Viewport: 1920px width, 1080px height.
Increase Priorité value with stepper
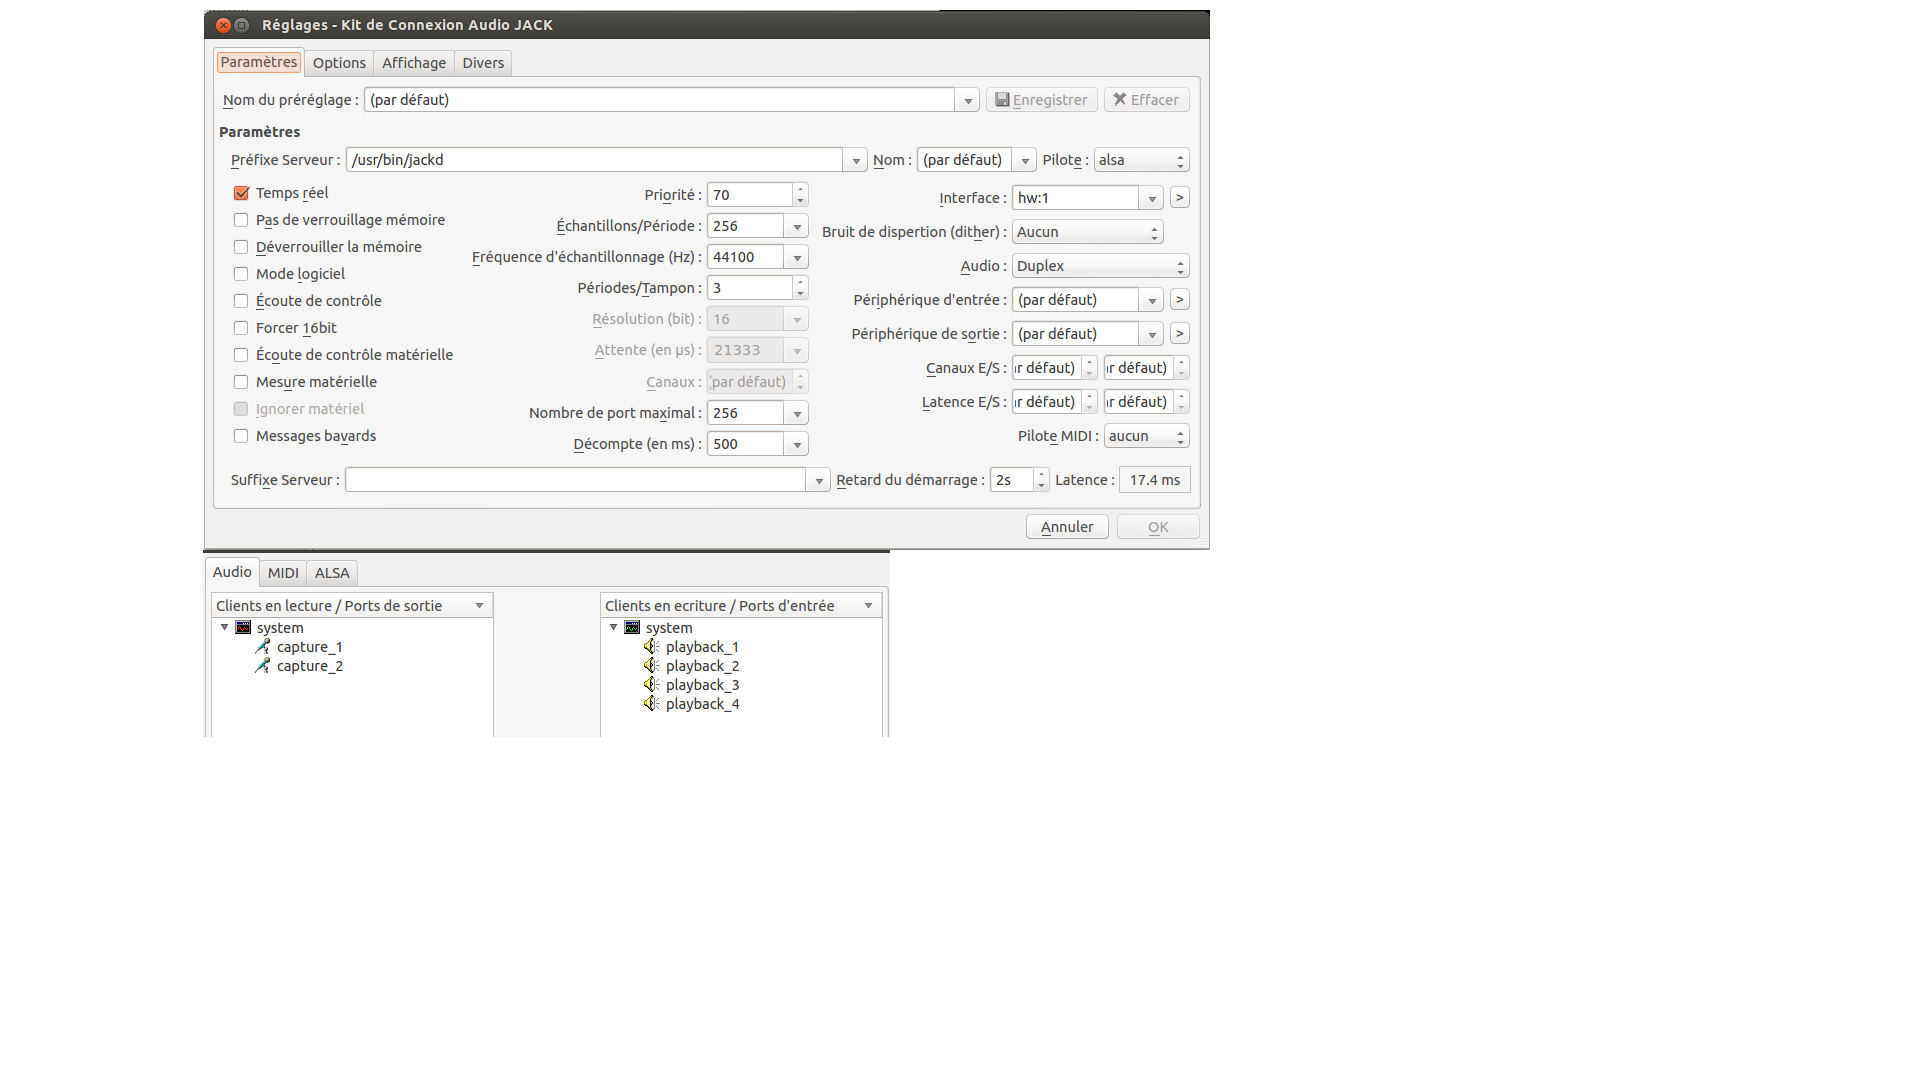(800, 190)
